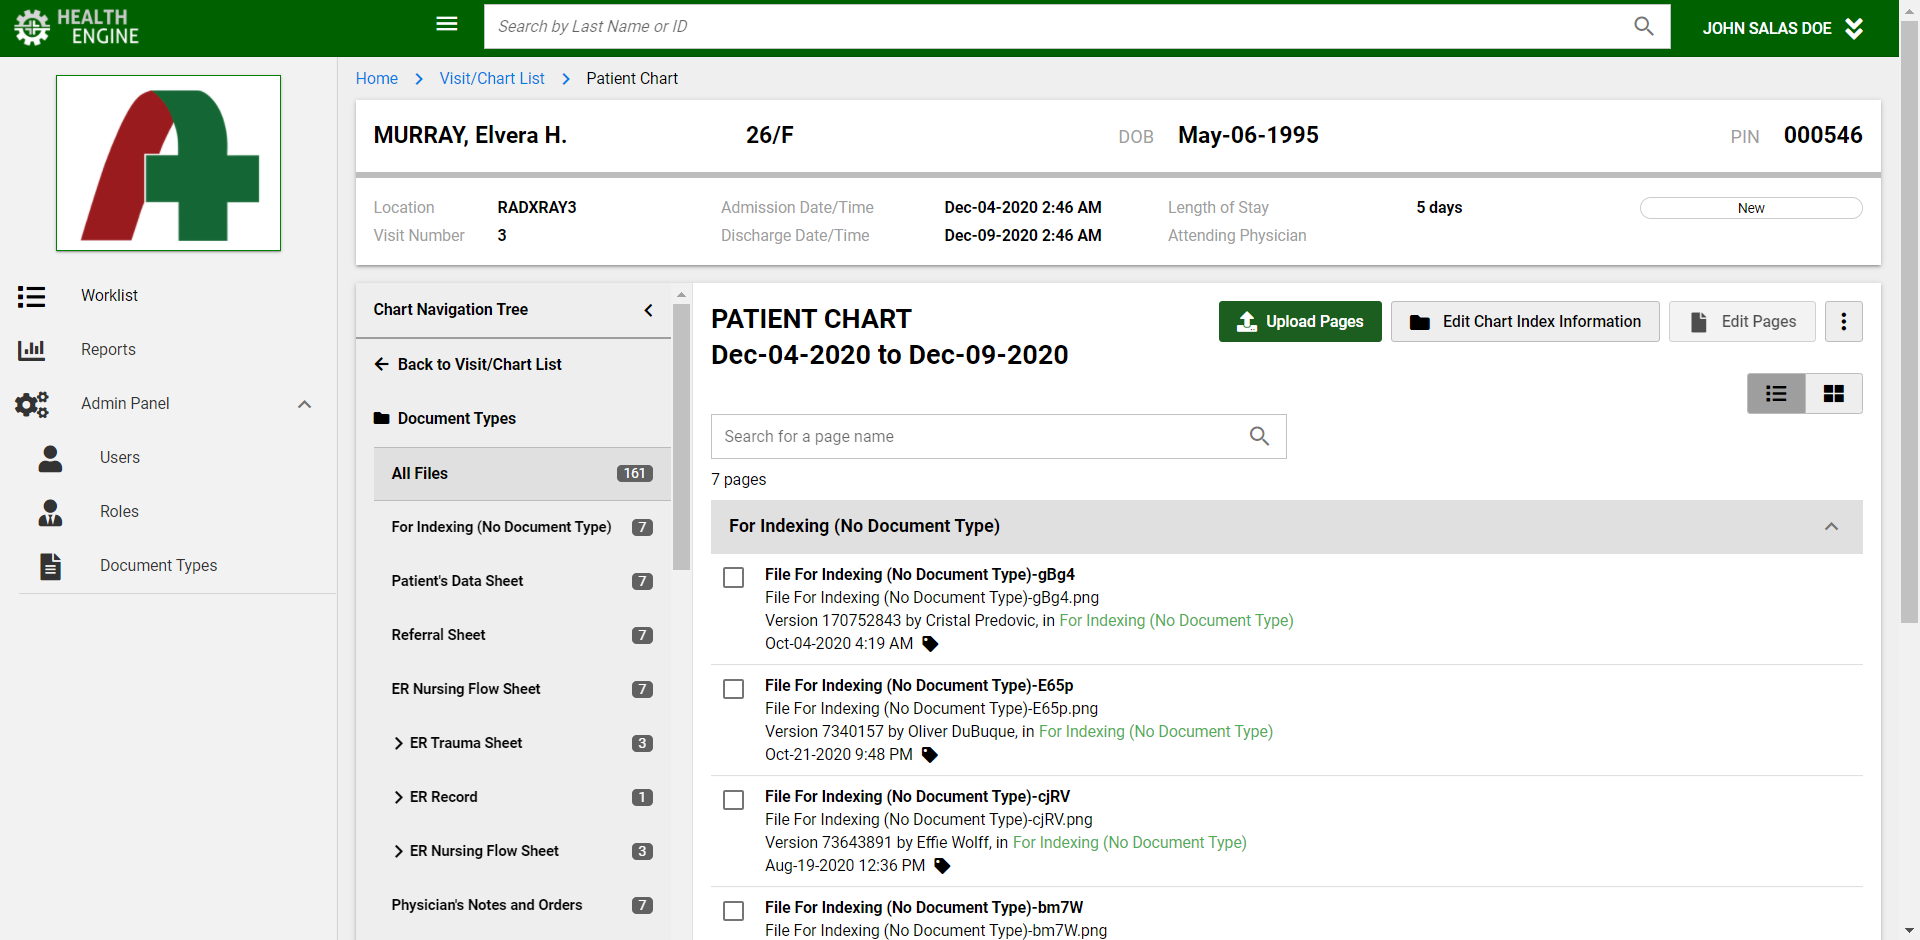Check the E65p file checkbox
The height and width of the screenshot is (940, 1920).
(x=734, y=689)
